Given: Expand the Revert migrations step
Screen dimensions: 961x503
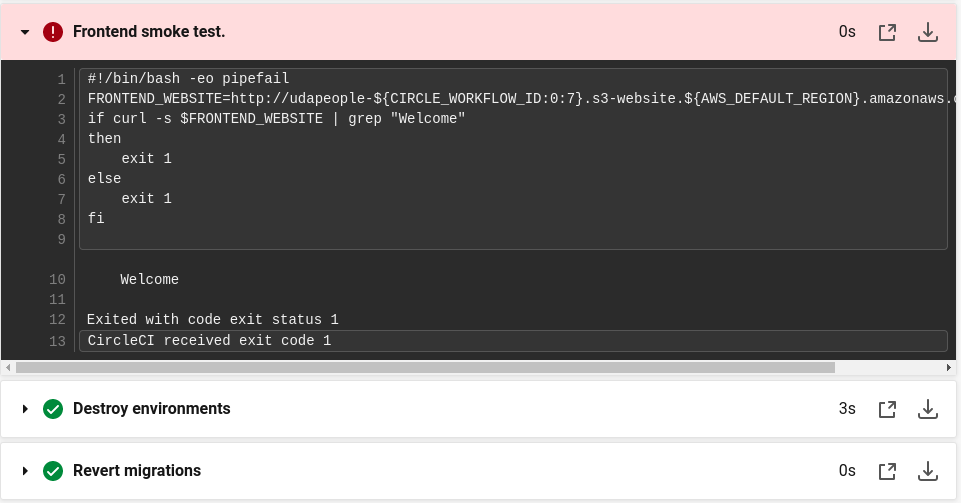Looking at the screenshot, I should 25,471.
